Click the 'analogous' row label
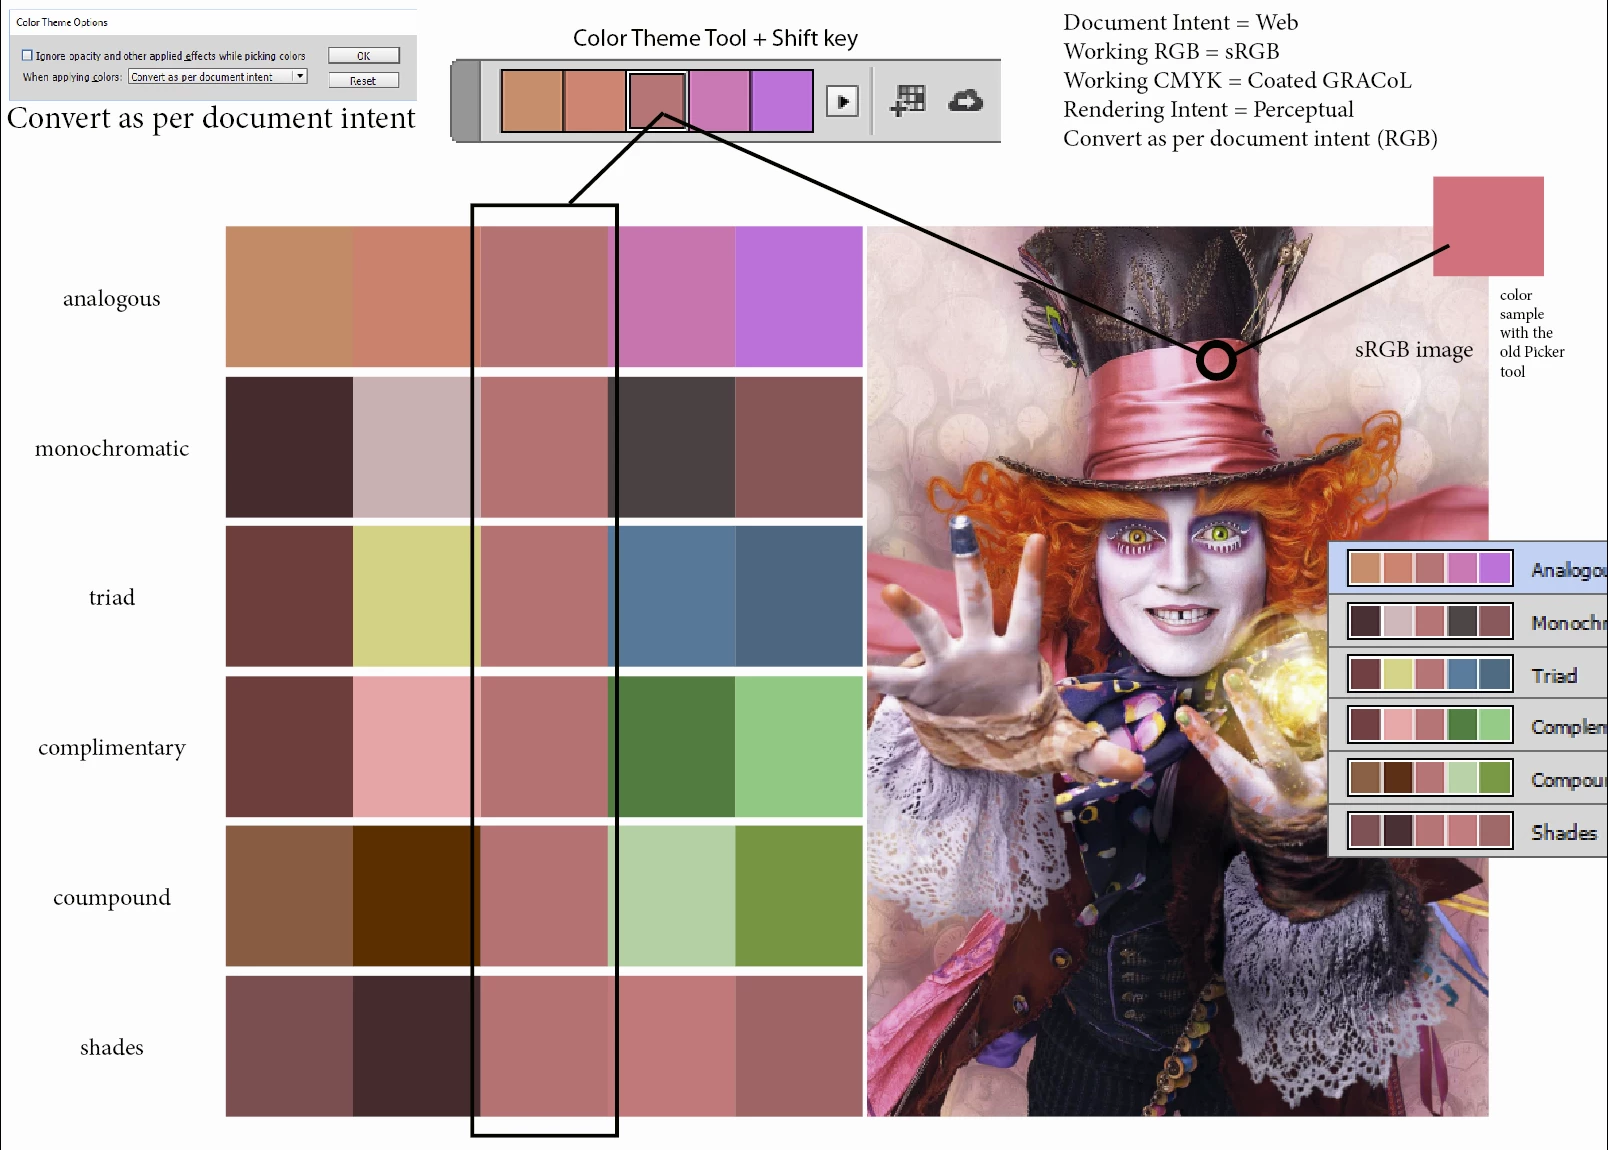 112,299
